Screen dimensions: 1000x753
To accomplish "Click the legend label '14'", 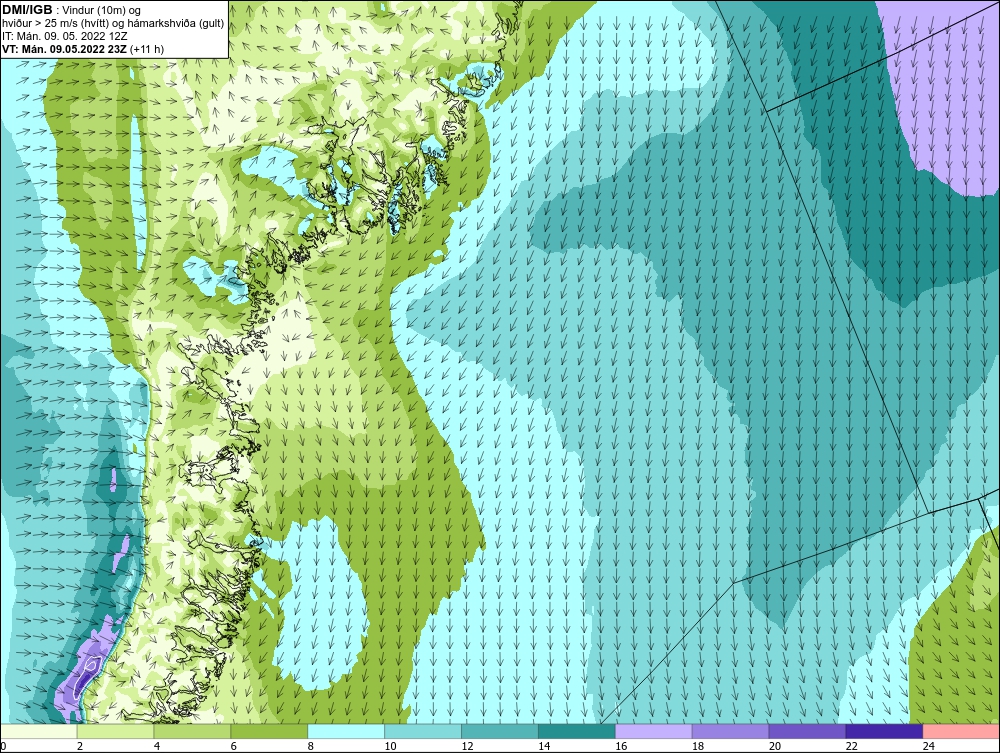I will [544, 746].
